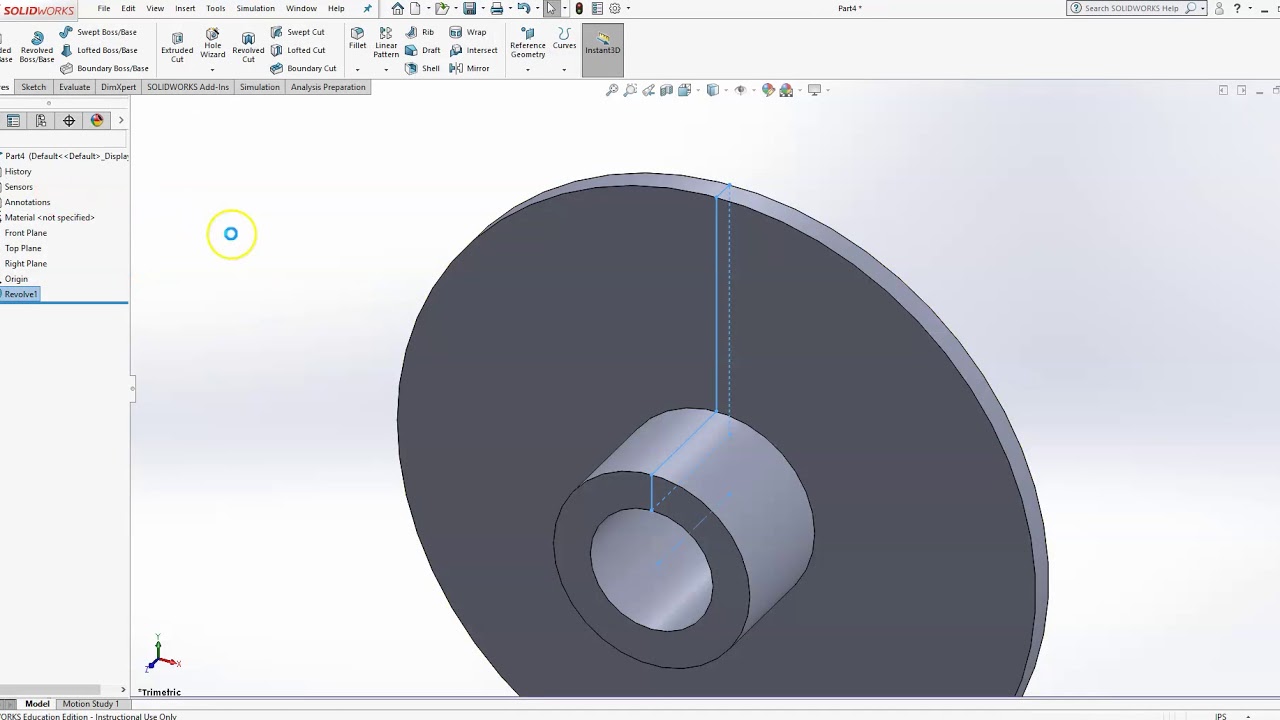Viewport: 1280px width, 720px height.
Task: Click Zoom to Fit in view toolbar
Action: (x=612, y=90)
